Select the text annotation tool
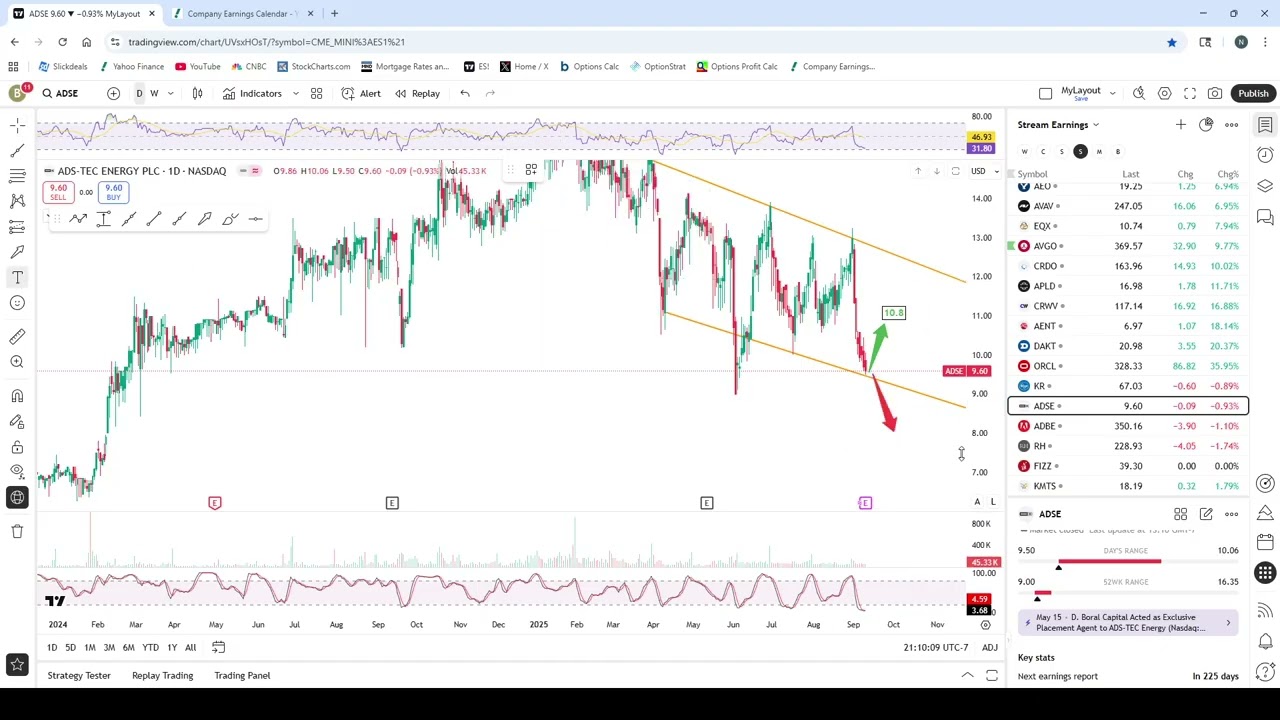 click(17, 277)
